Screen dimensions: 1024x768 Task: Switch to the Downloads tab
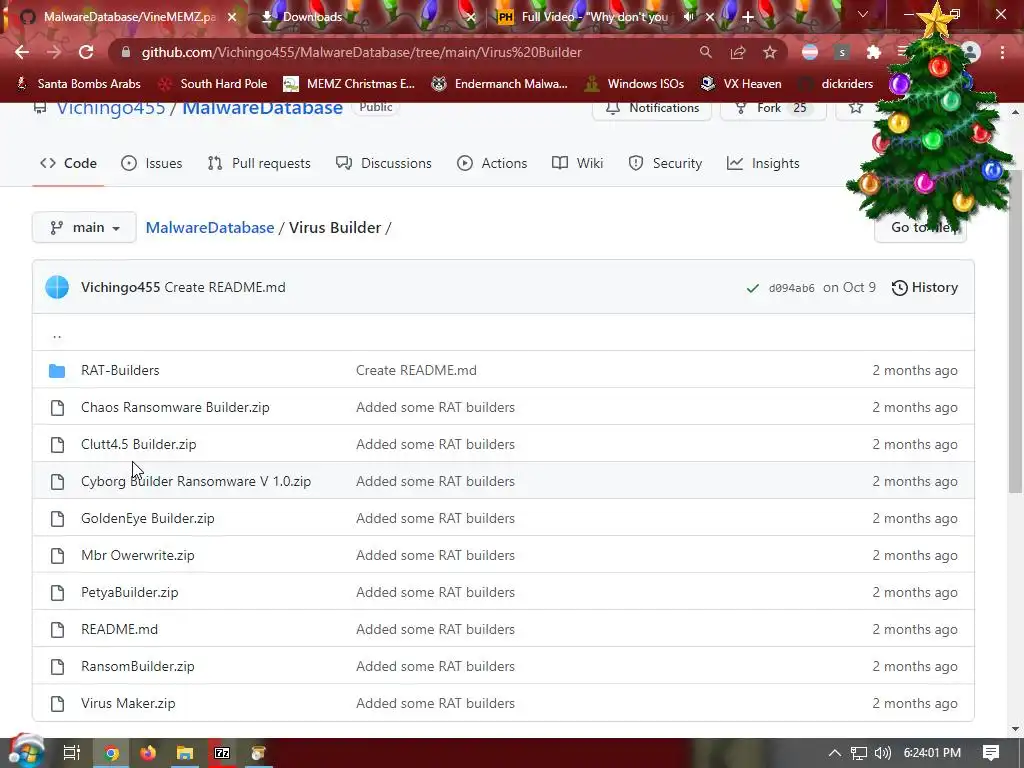312,17
